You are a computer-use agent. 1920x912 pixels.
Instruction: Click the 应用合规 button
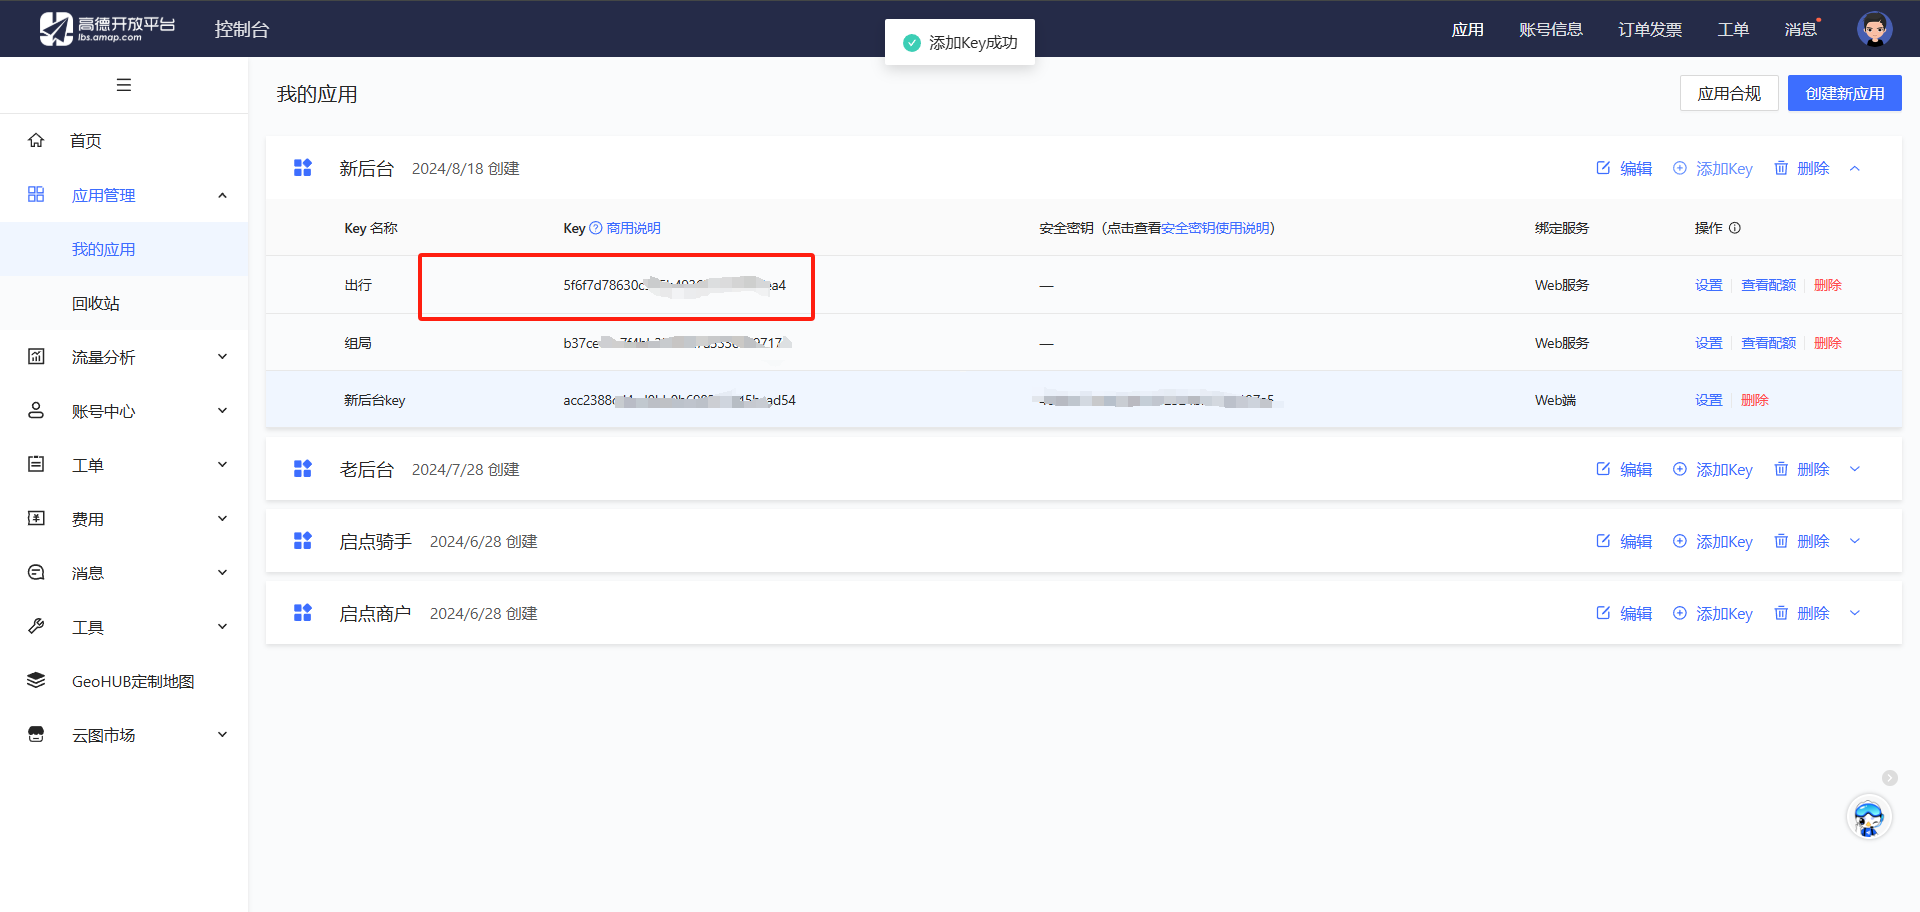pos(1729,94)
